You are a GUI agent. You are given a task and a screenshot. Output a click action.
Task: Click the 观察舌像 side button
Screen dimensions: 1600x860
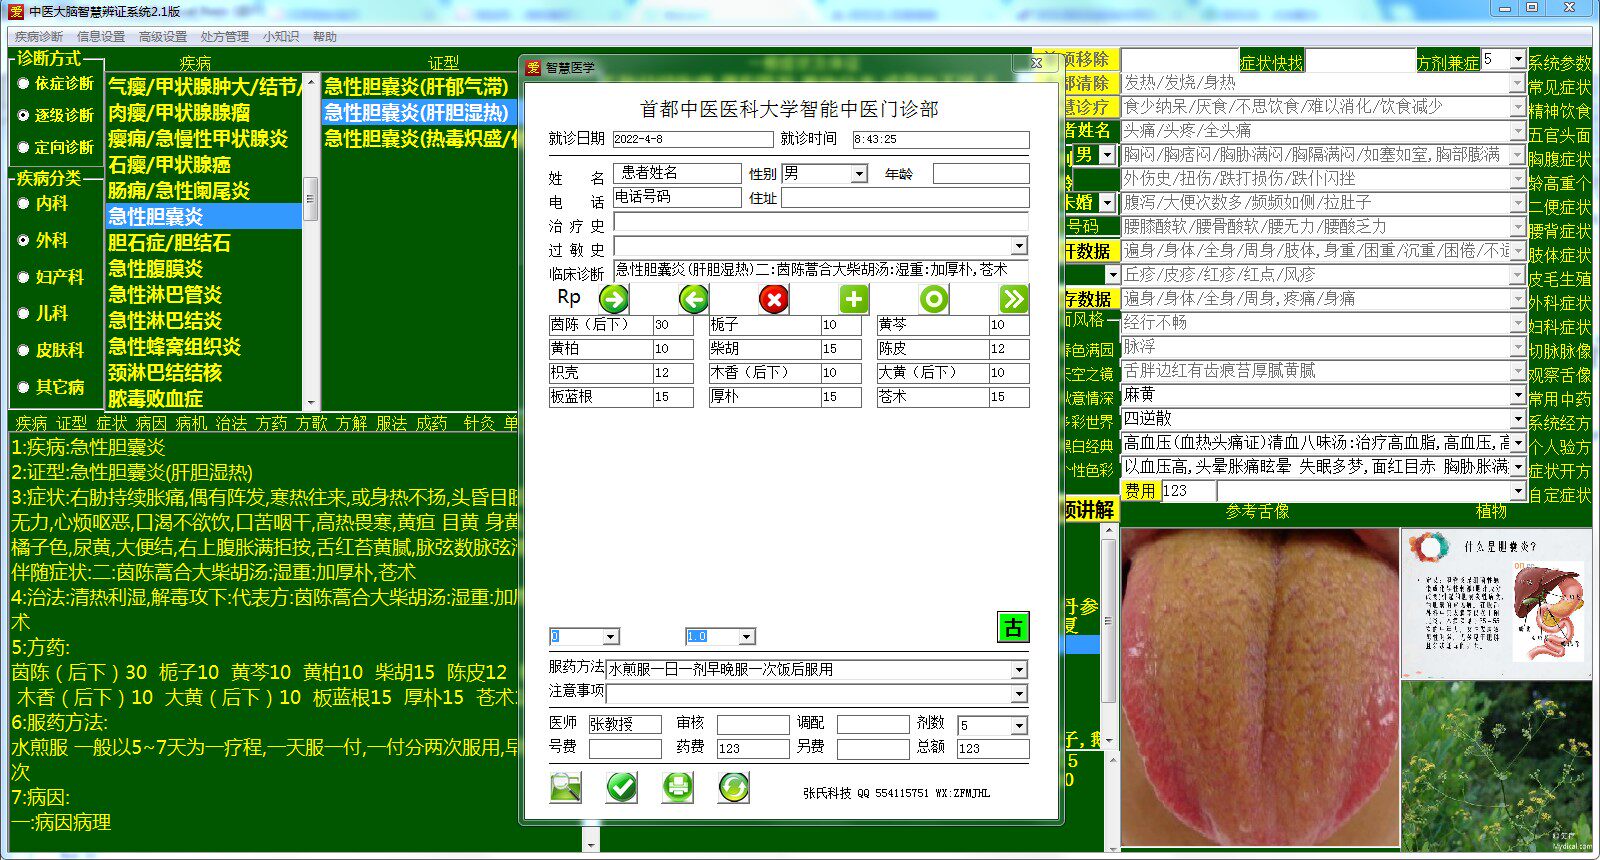[x=1559, y=375]
